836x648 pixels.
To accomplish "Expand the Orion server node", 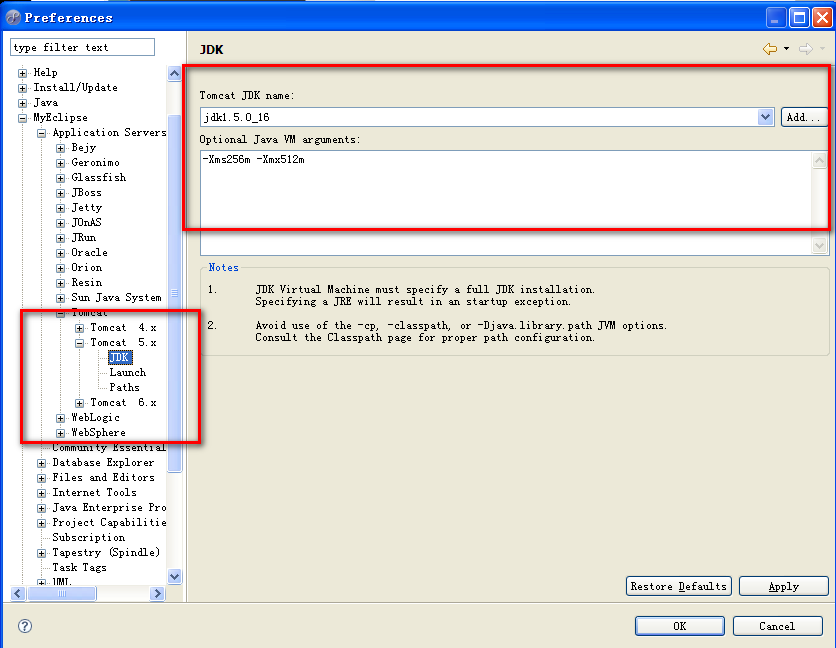I will [61, 268].
